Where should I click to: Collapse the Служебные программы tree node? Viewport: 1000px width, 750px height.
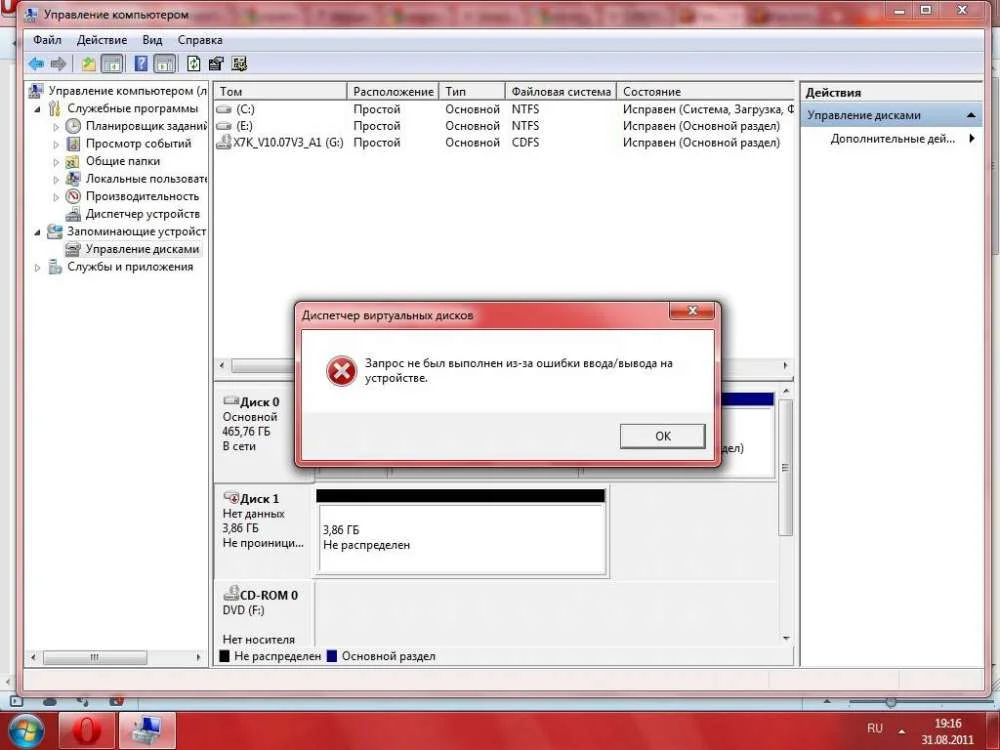(37, 109)
